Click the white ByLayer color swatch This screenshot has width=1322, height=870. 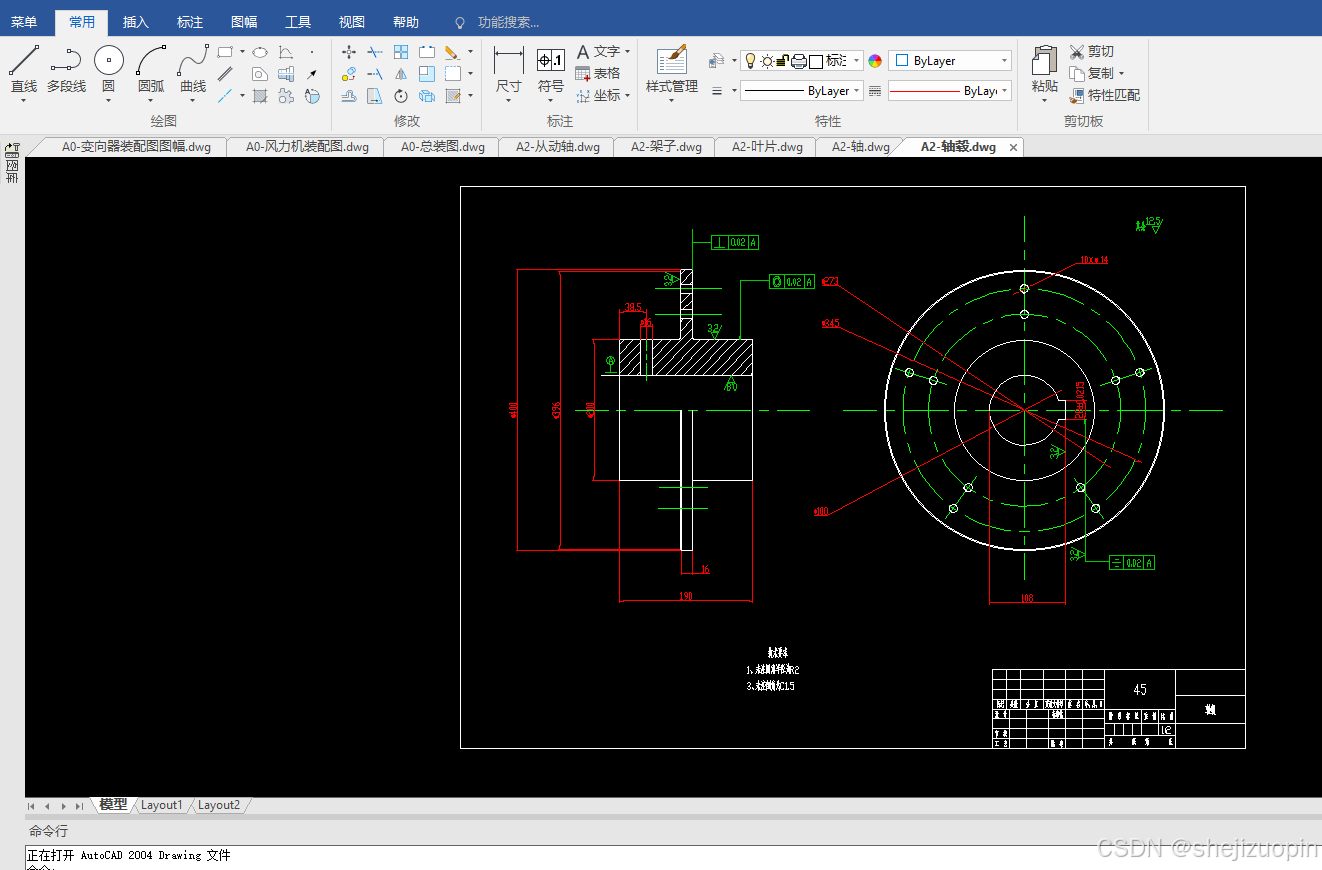click(x=901, y=61)
